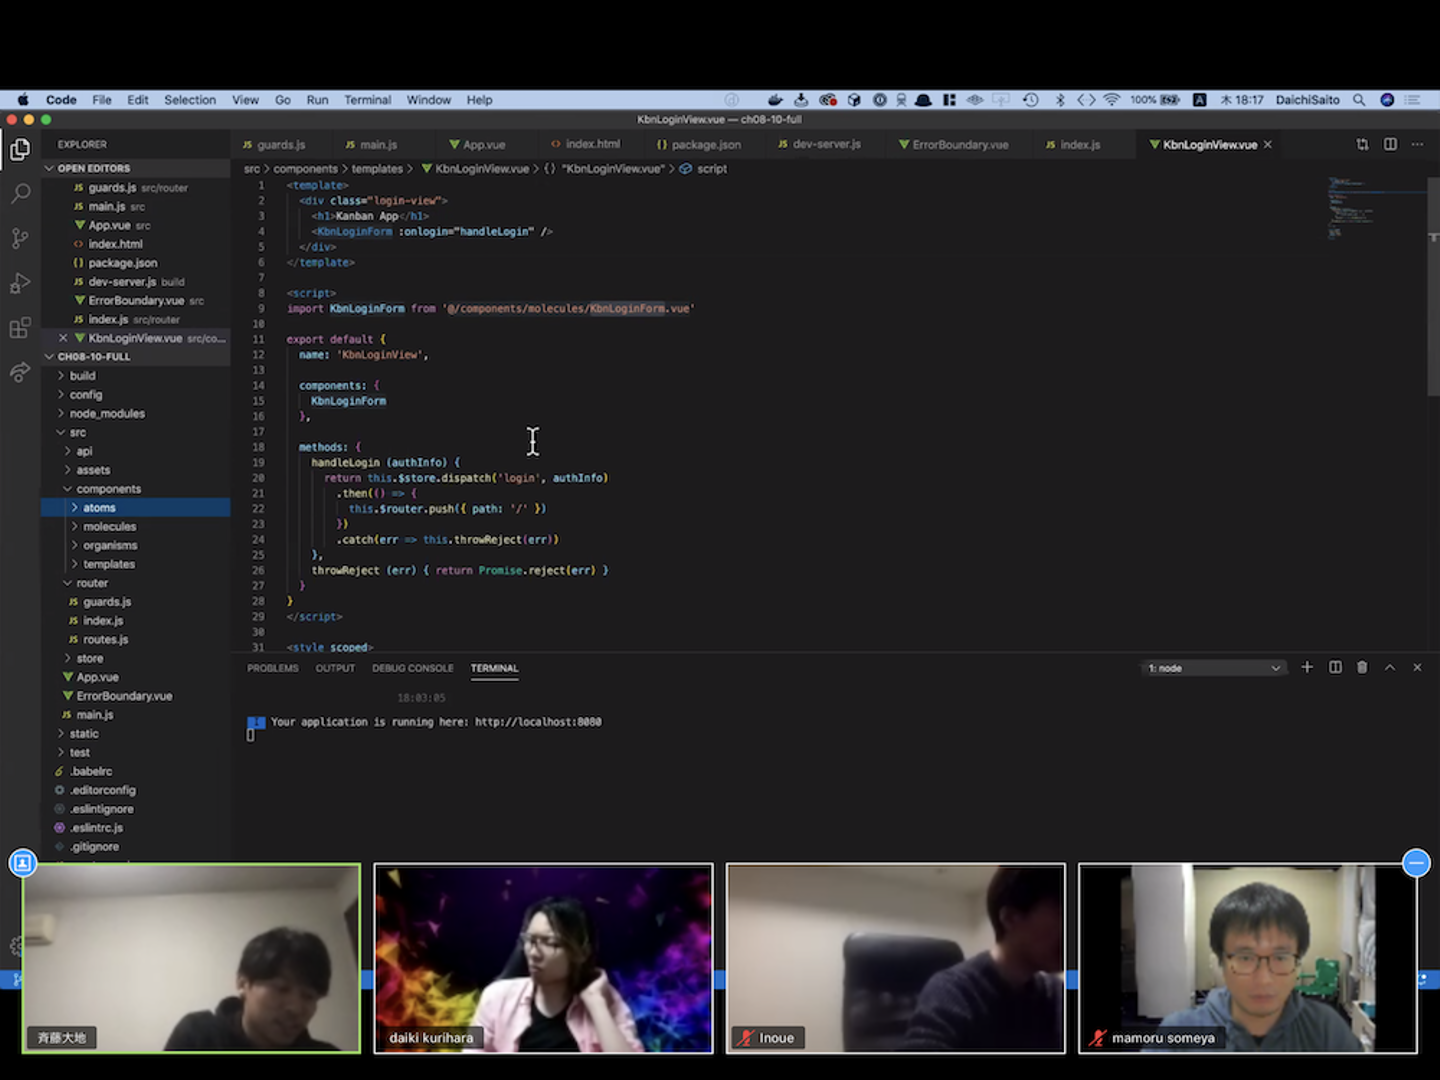Open the File menu

102,100
